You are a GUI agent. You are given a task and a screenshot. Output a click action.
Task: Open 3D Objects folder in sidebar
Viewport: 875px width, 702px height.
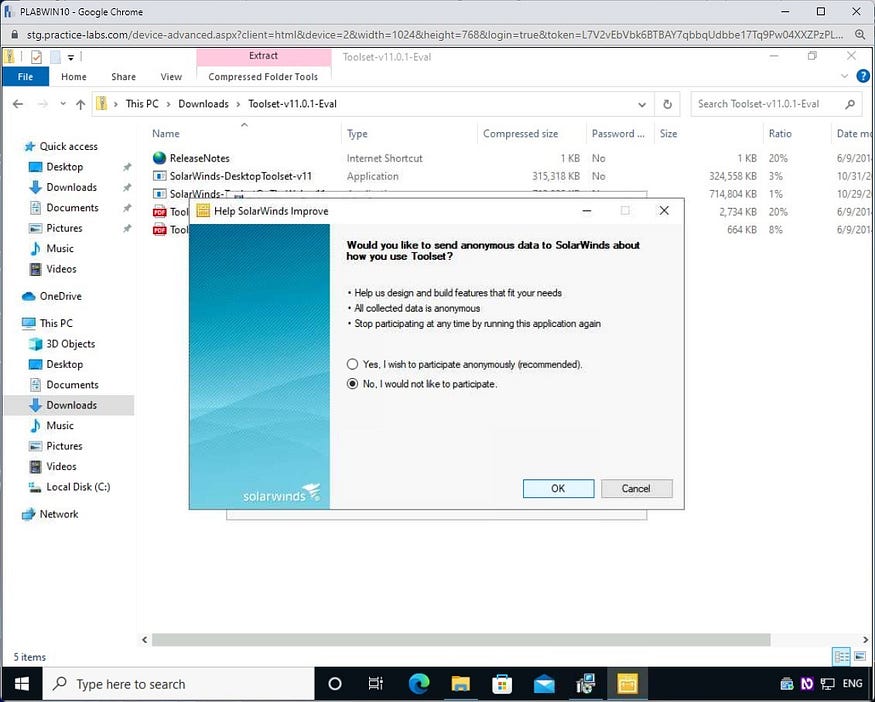(x=70, y=344)
